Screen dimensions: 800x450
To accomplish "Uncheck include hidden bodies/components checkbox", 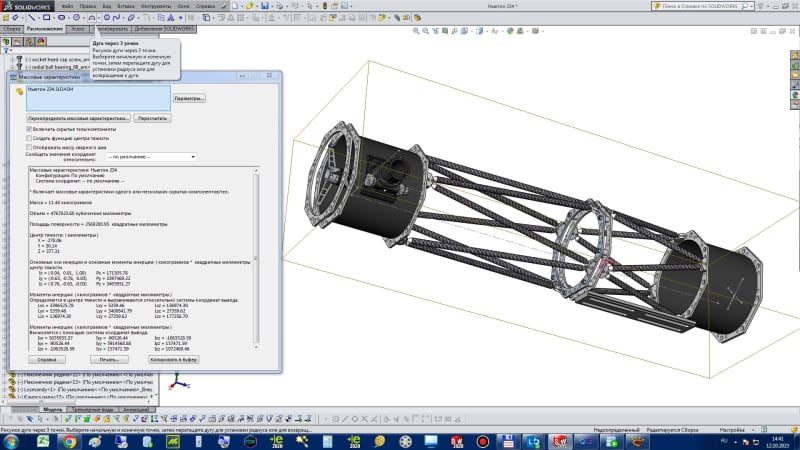I will pos(28,129).
